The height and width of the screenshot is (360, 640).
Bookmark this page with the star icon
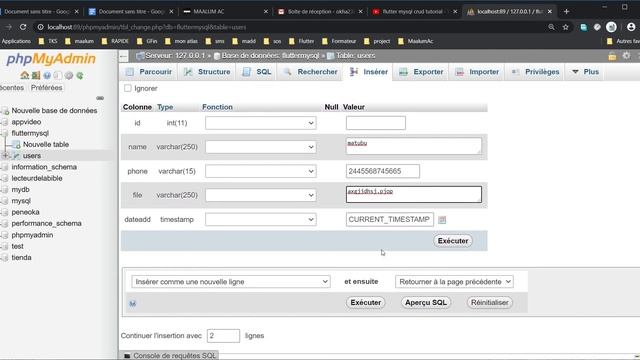565,27
